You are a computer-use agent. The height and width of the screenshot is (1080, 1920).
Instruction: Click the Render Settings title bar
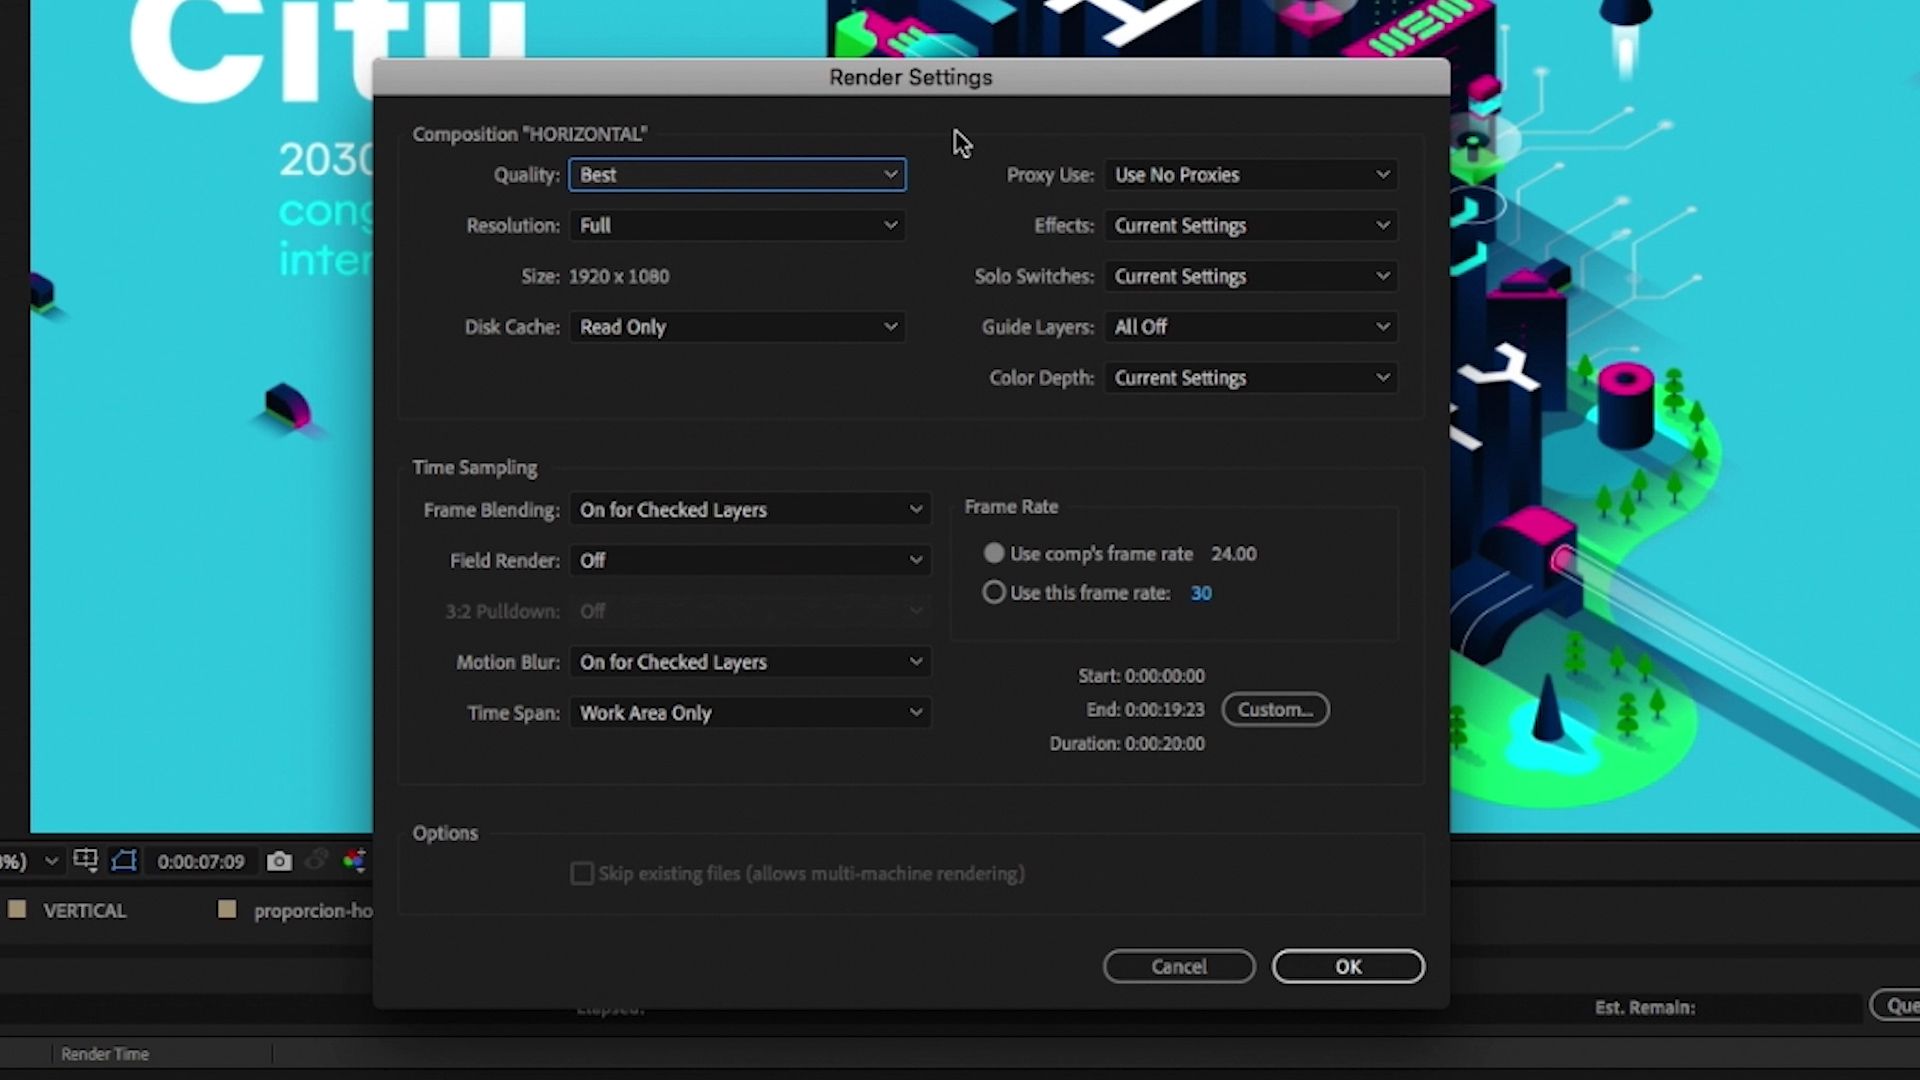coord(910,77)
